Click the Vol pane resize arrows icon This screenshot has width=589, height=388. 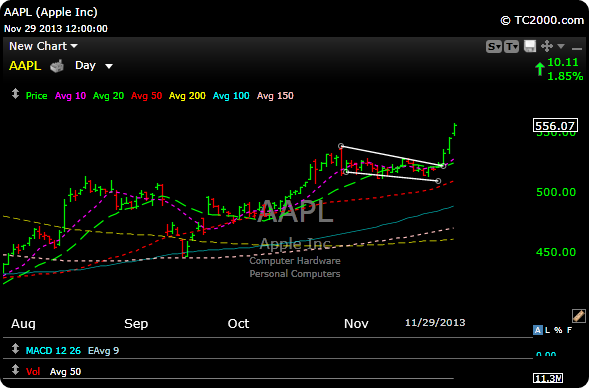(x=15, y=370)
